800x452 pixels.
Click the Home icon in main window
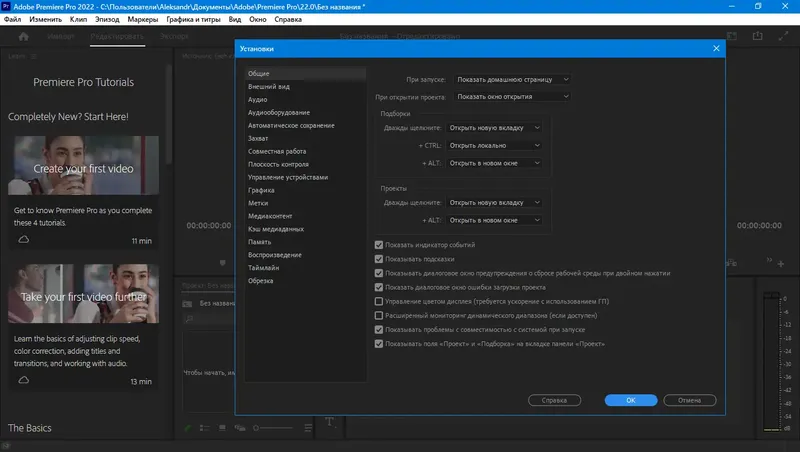[x=23, y=36]
